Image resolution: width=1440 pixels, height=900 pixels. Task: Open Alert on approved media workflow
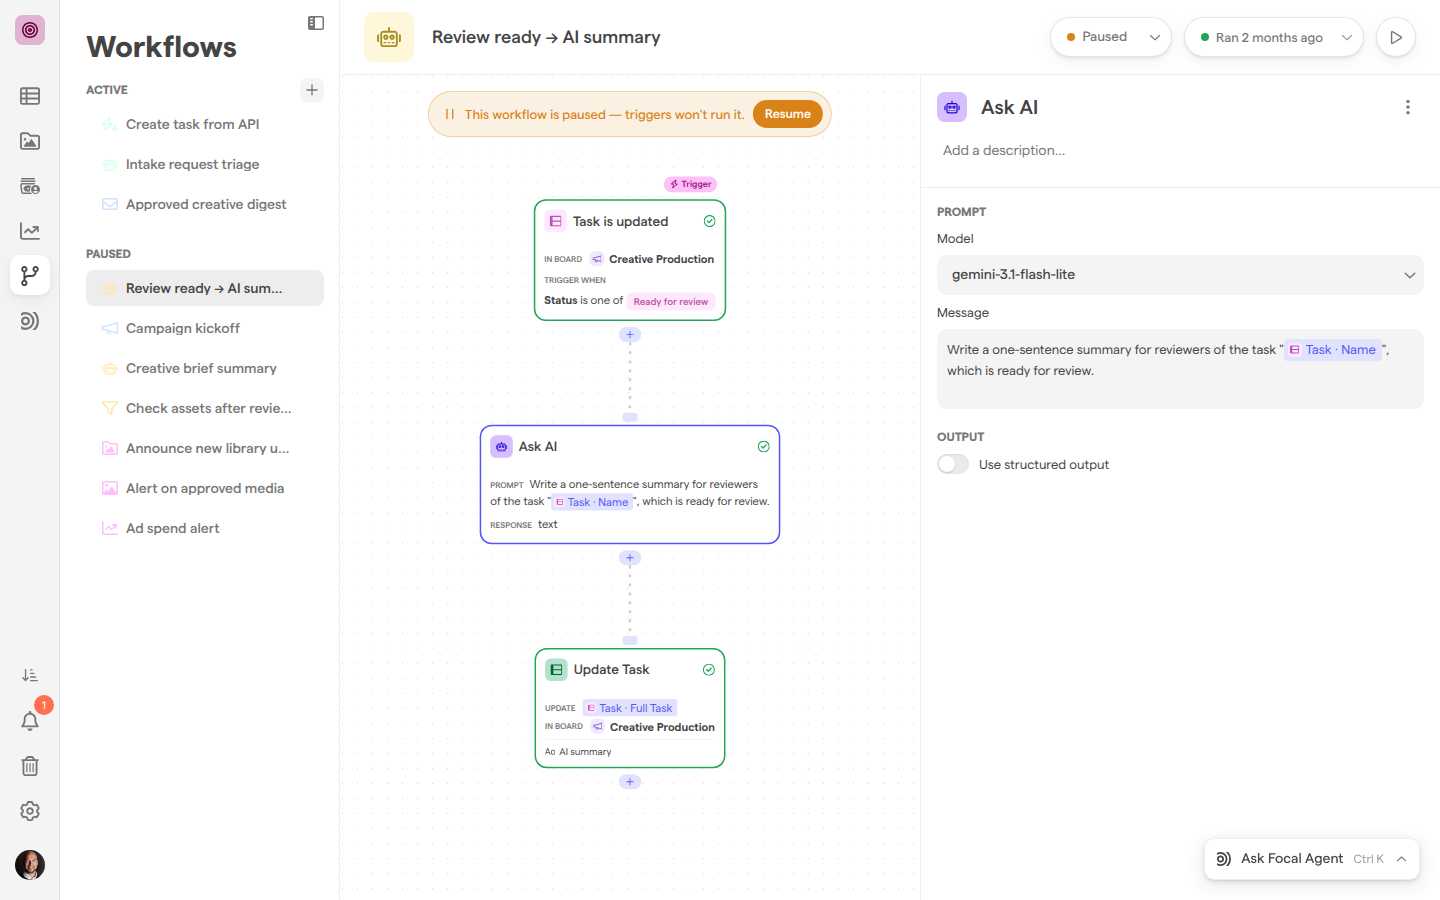(x=205, y=488)
